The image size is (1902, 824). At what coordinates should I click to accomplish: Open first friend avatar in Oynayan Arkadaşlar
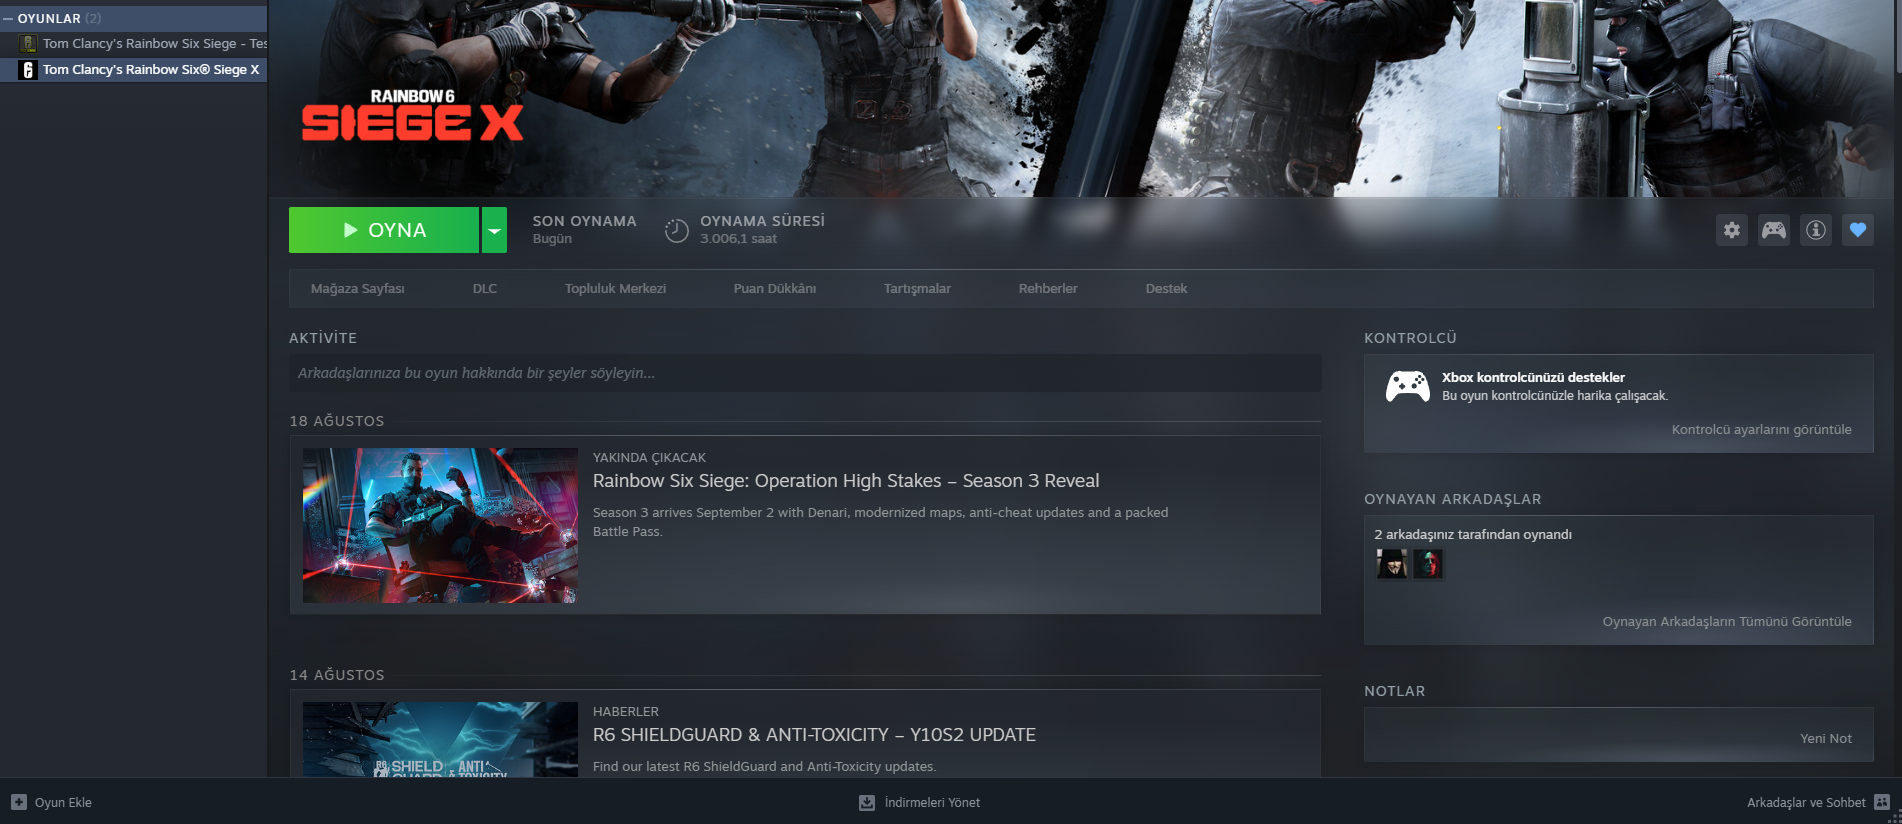1392,564
